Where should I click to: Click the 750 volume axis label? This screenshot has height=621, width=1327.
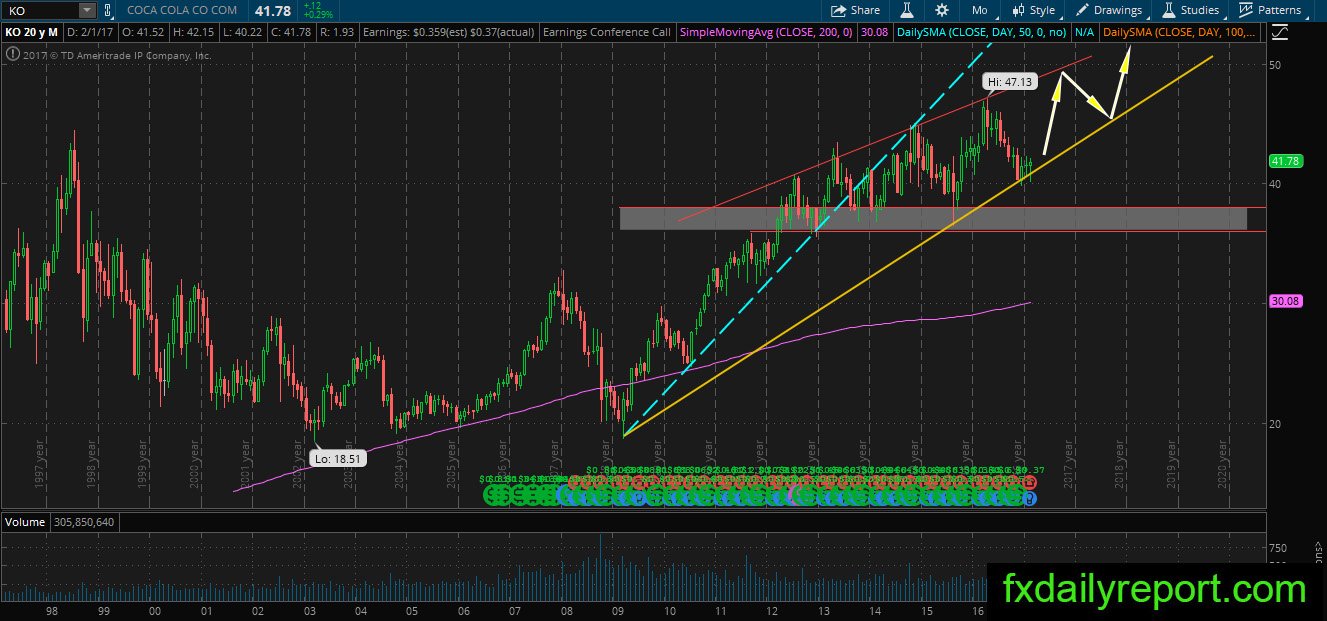click(1279, 548)
